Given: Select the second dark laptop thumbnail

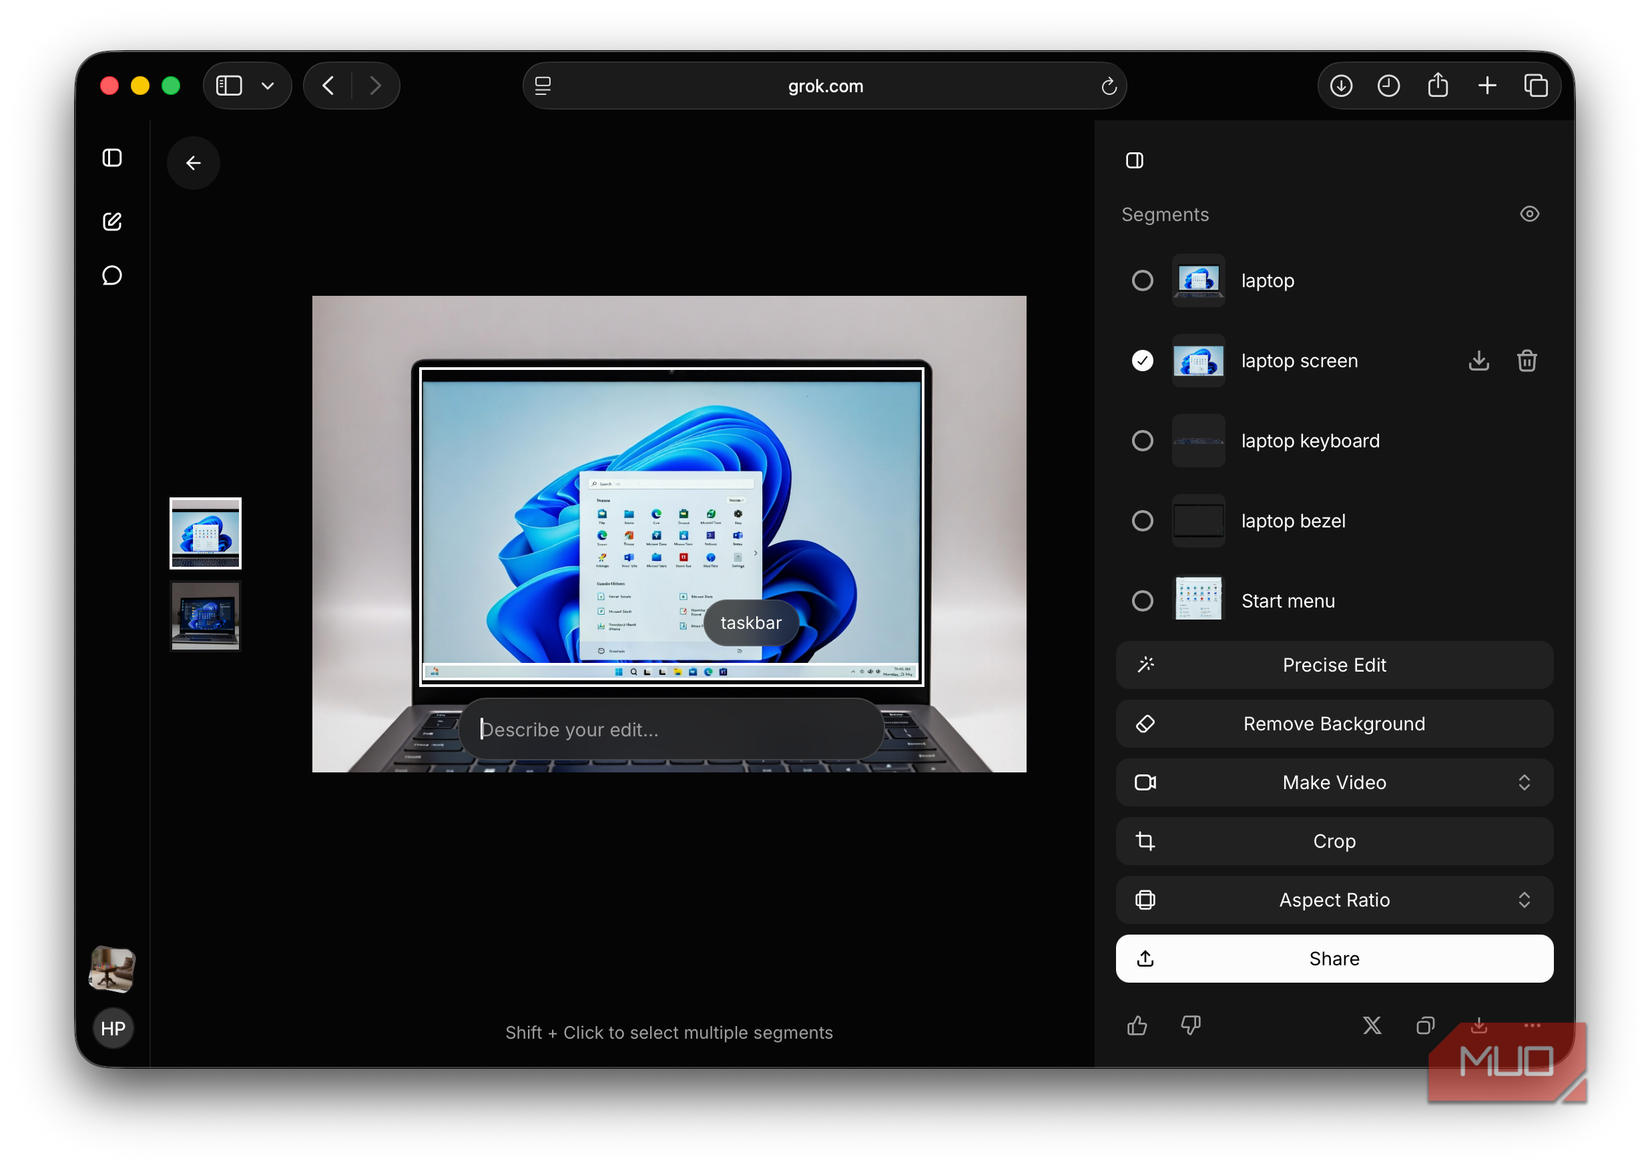Looking at the screenshot, I should click(205, 616).
